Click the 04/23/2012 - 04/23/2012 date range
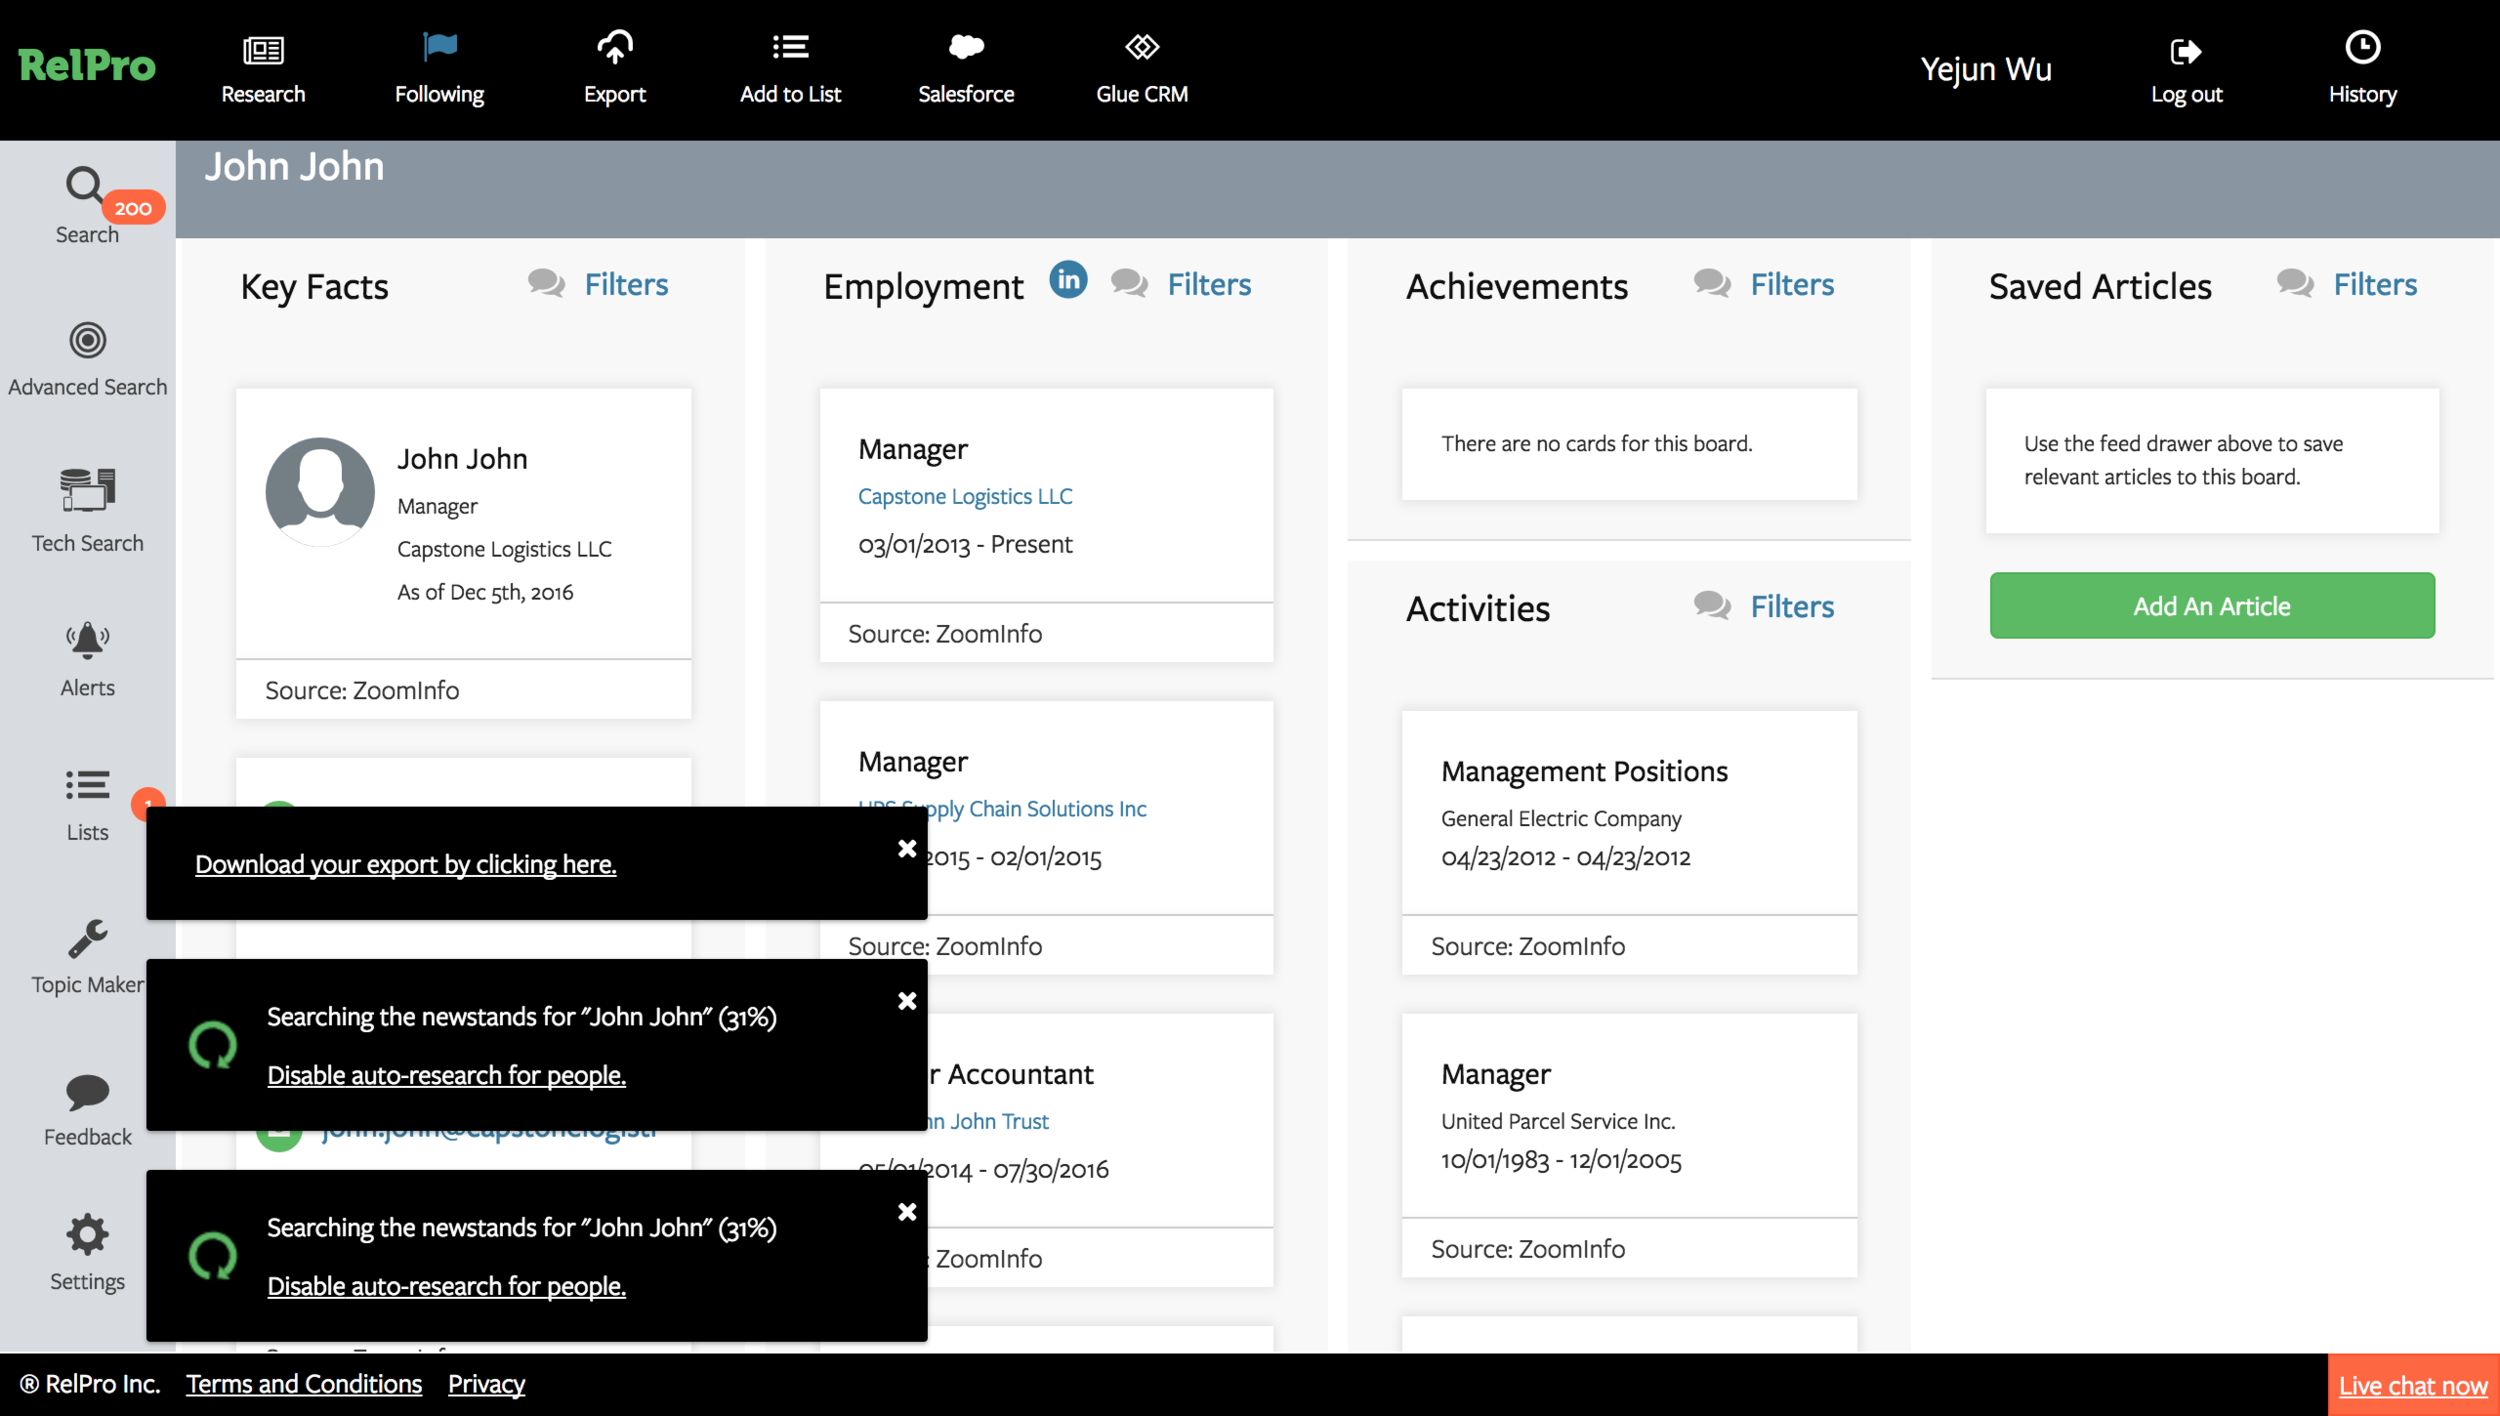Image resolution: width=2500 pixels, height=1416 pixels. tap(1566, 857)
